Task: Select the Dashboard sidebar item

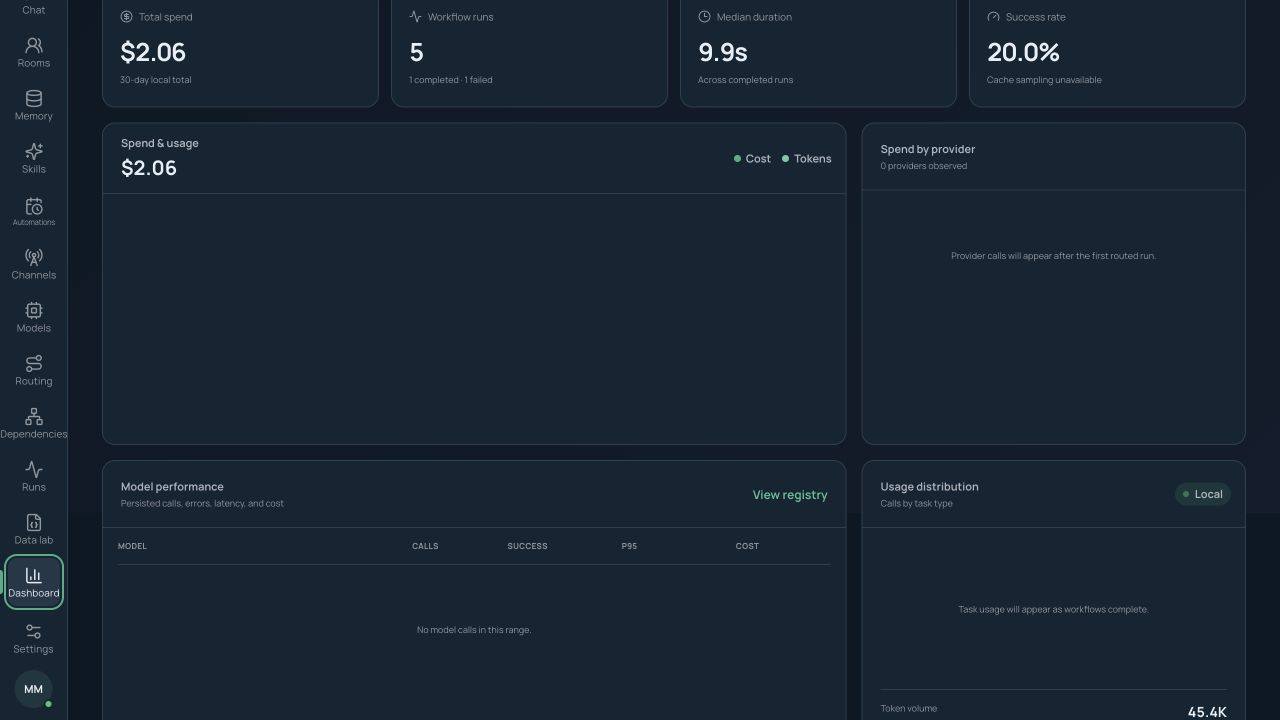Action: pyautogui.click(x=33, y=583)
